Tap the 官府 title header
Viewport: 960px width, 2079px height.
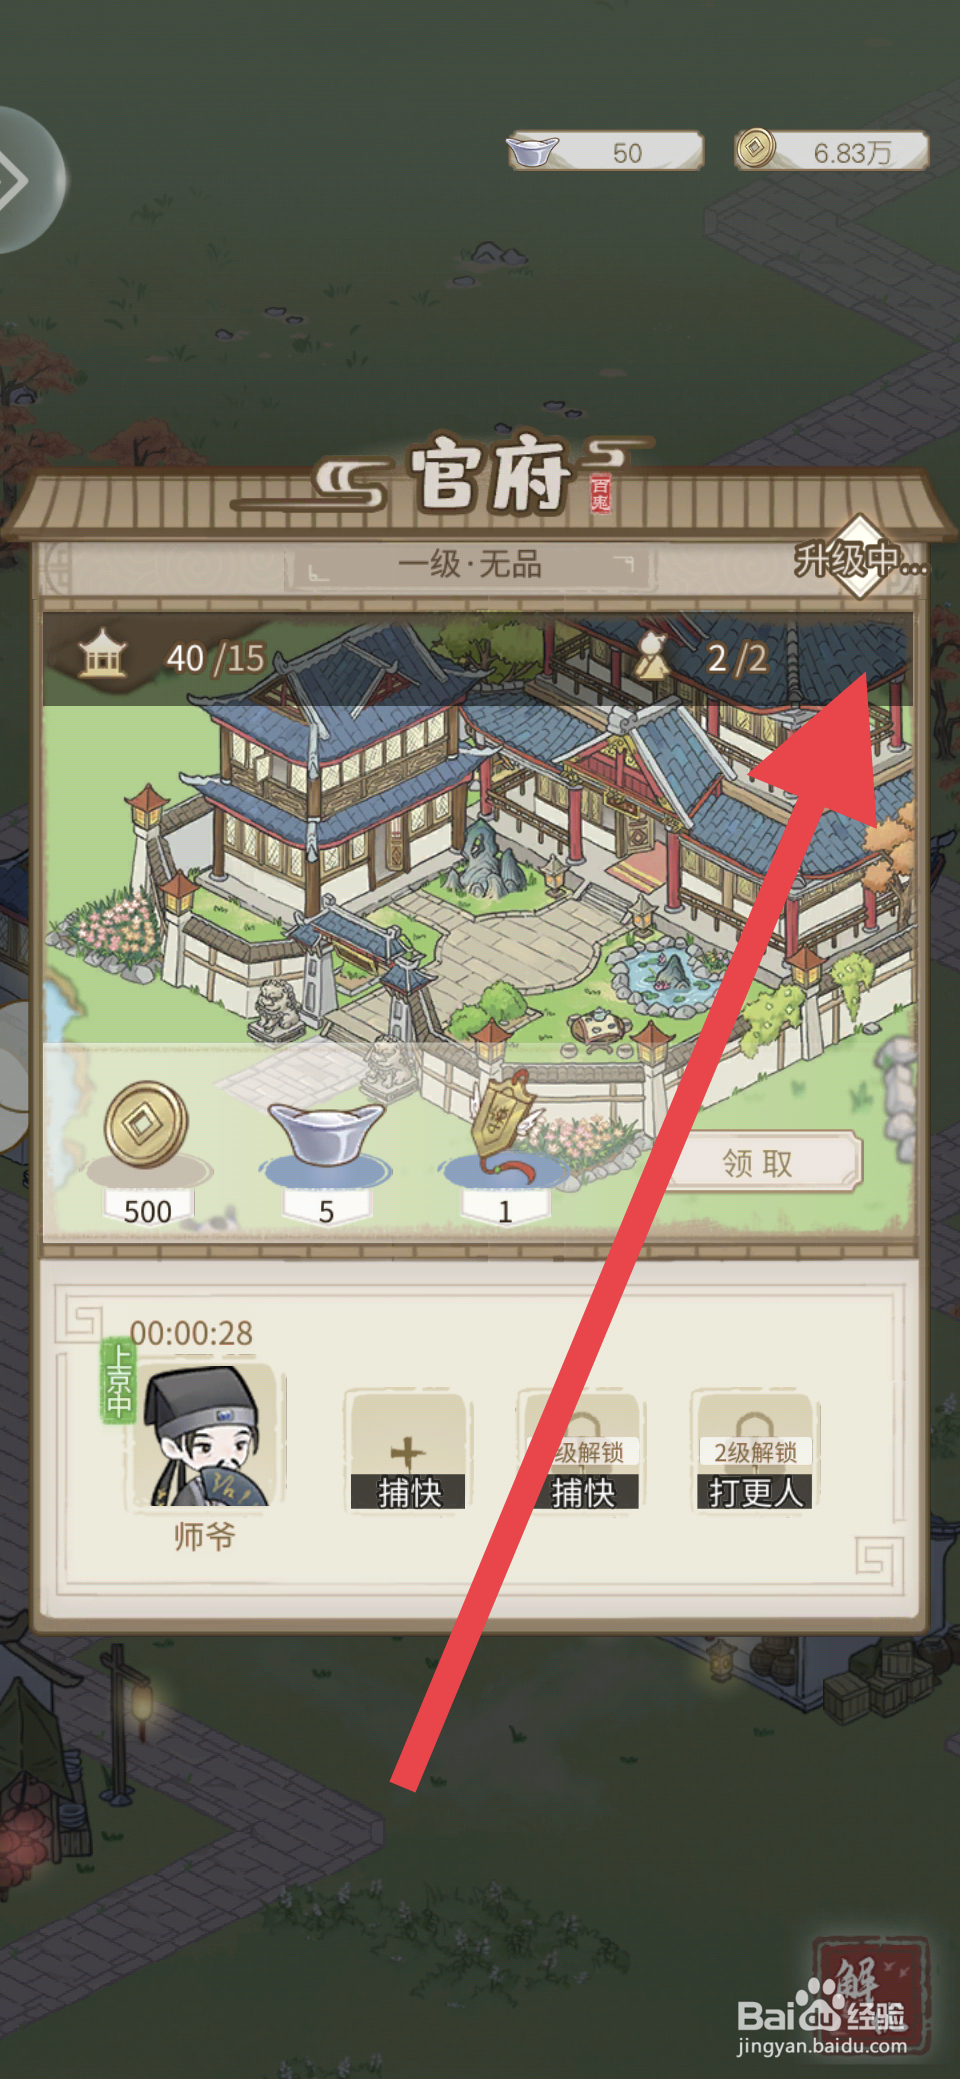pos(488,475)
